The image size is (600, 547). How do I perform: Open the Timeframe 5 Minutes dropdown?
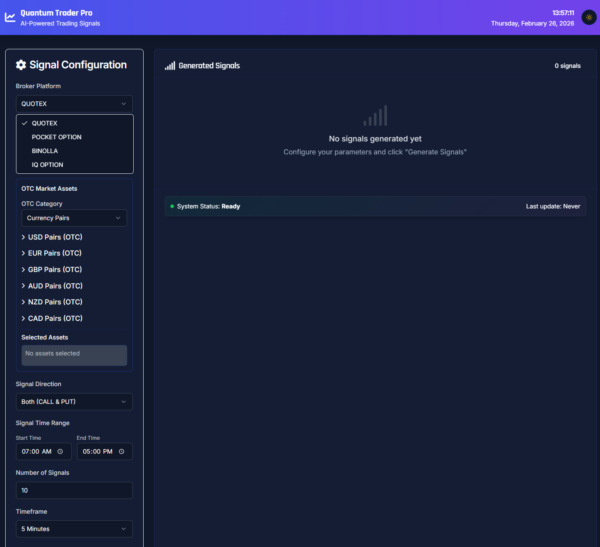(x=74, y=529)
